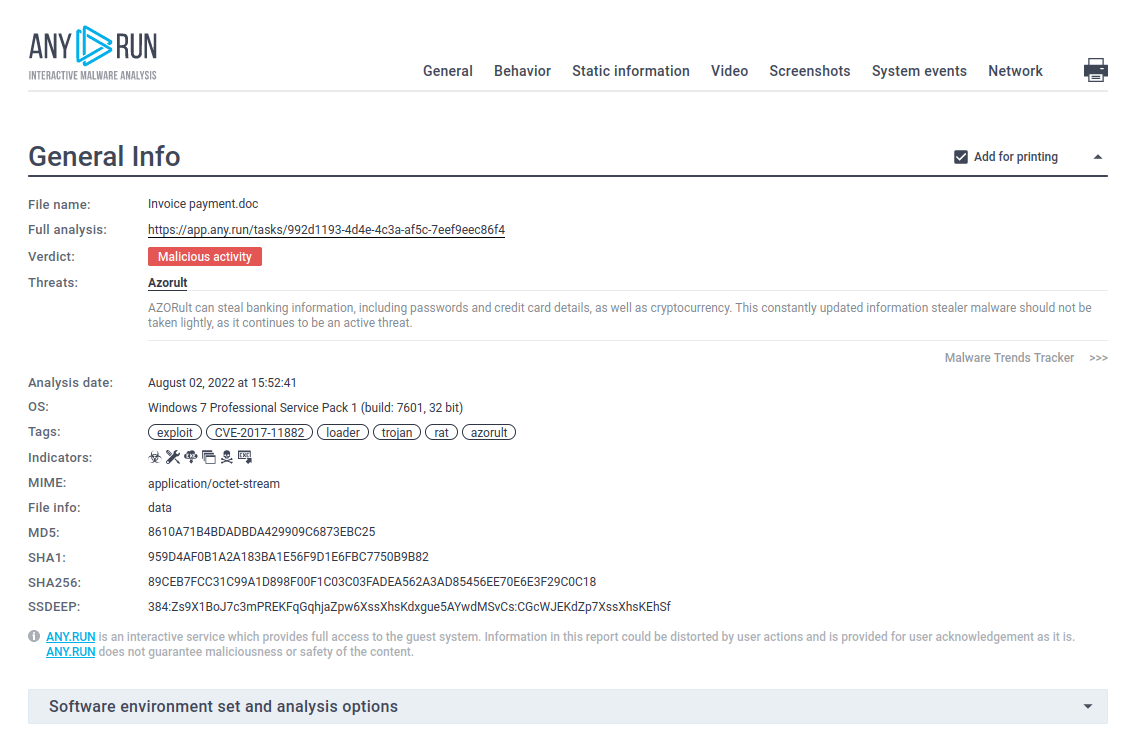1134x745 pixels.
Task: Collapse the General Info section chevron
Action: (1098, 157)
